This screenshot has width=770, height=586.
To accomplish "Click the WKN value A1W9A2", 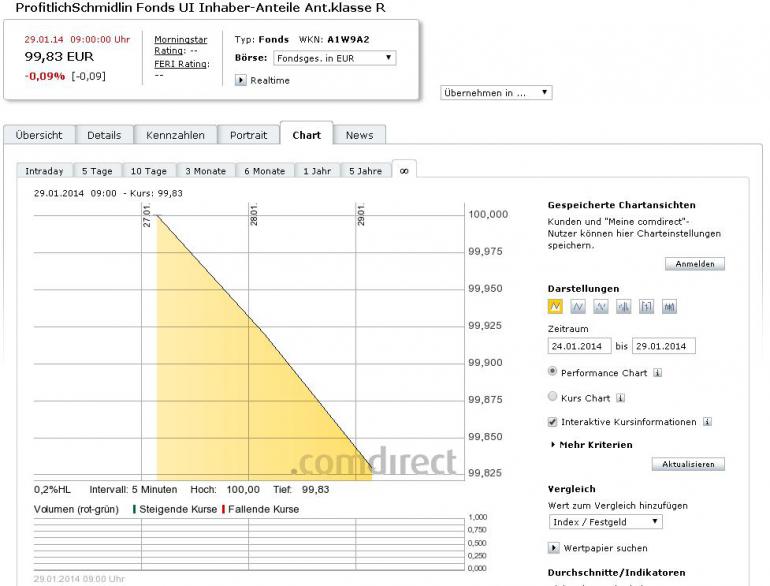I will 348,39.
